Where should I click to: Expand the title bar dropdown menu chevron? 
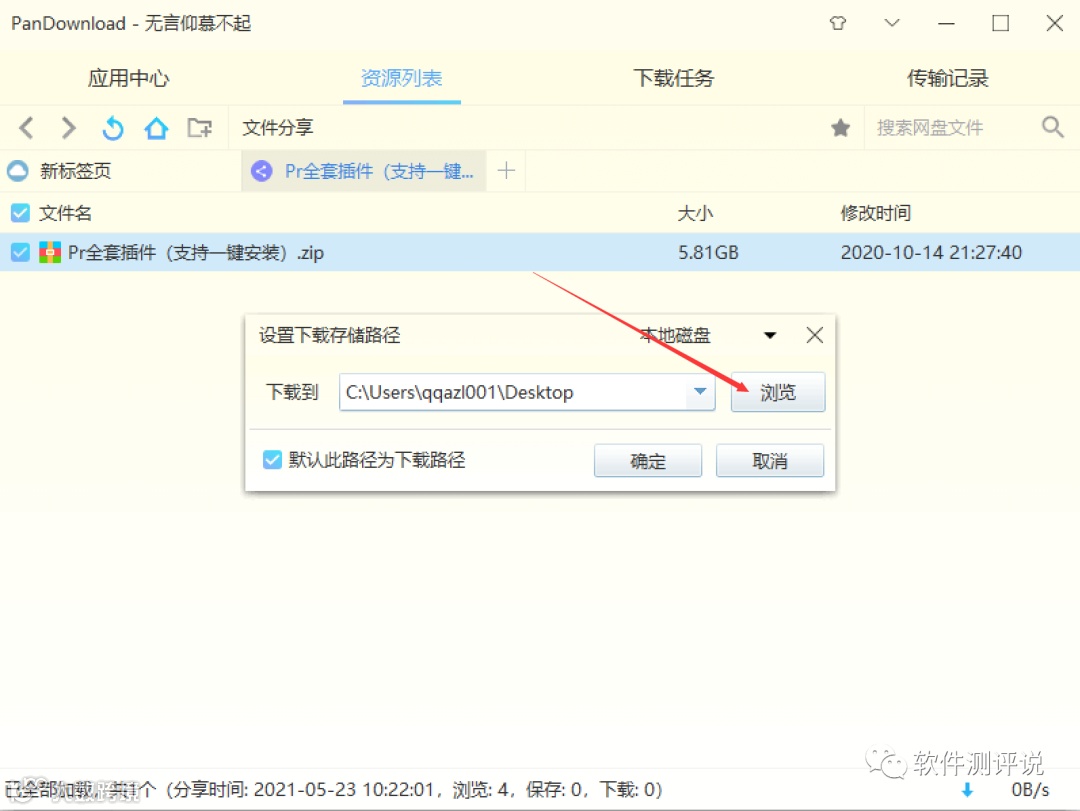coord(892,23)
